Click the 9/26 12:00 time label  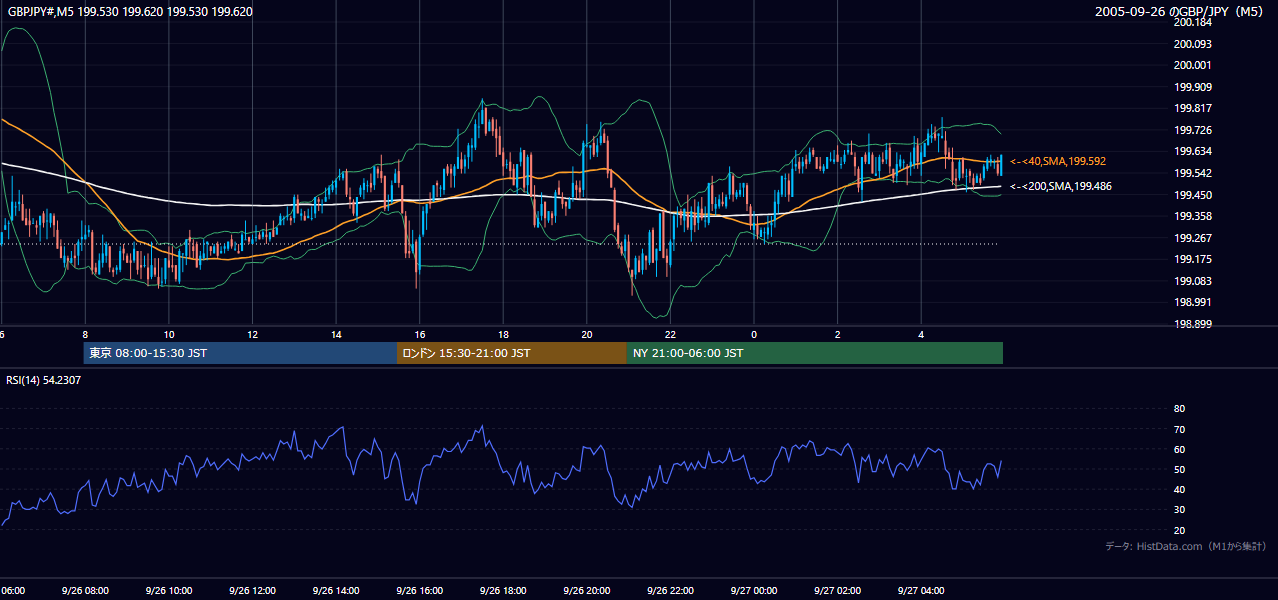[x=253, y=591]
